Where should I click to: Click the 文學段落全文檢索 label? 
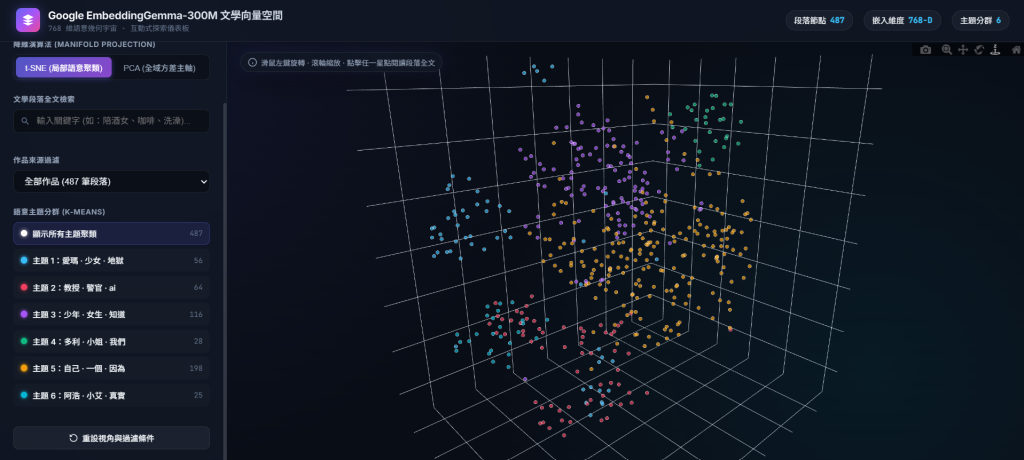click(44, 99)
